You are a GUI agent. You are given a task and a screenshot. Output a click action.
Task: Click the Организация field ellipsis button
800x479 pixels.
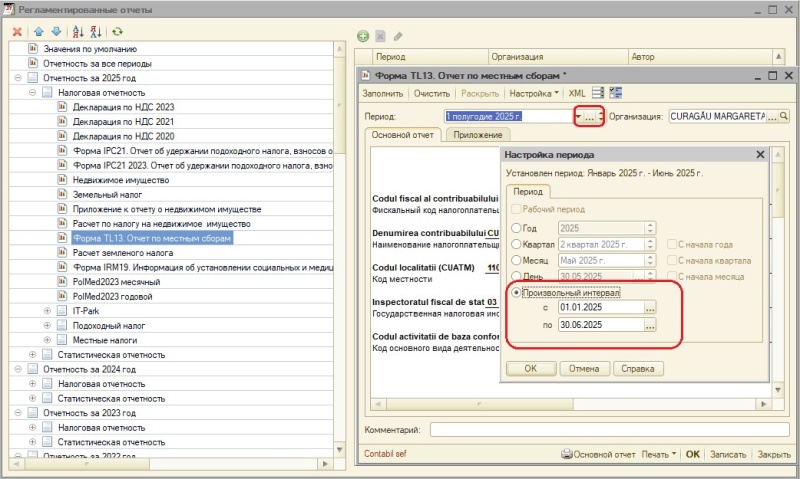point(772,116)
